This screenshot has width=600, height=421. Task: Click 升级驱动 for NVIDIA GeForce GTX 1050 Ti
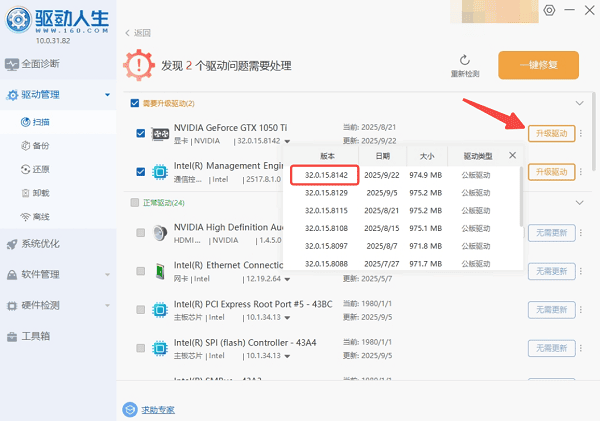pyautogui.click(x=551, y=134)
